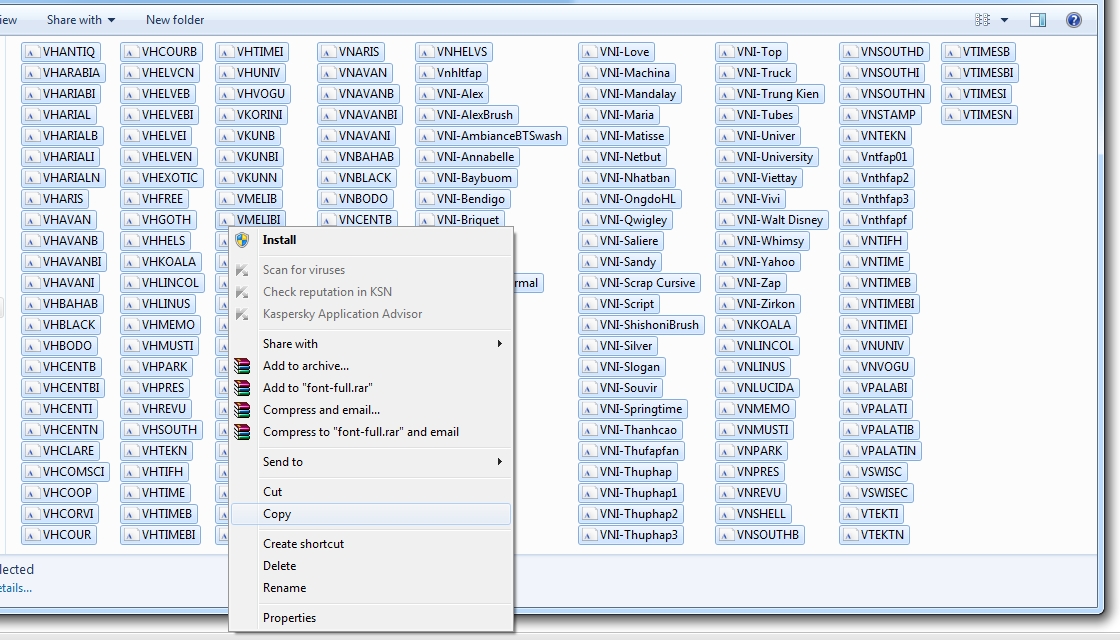Select Add to "font-full.rar" menu entry
1120x640 pixels.
click(318, 388)
